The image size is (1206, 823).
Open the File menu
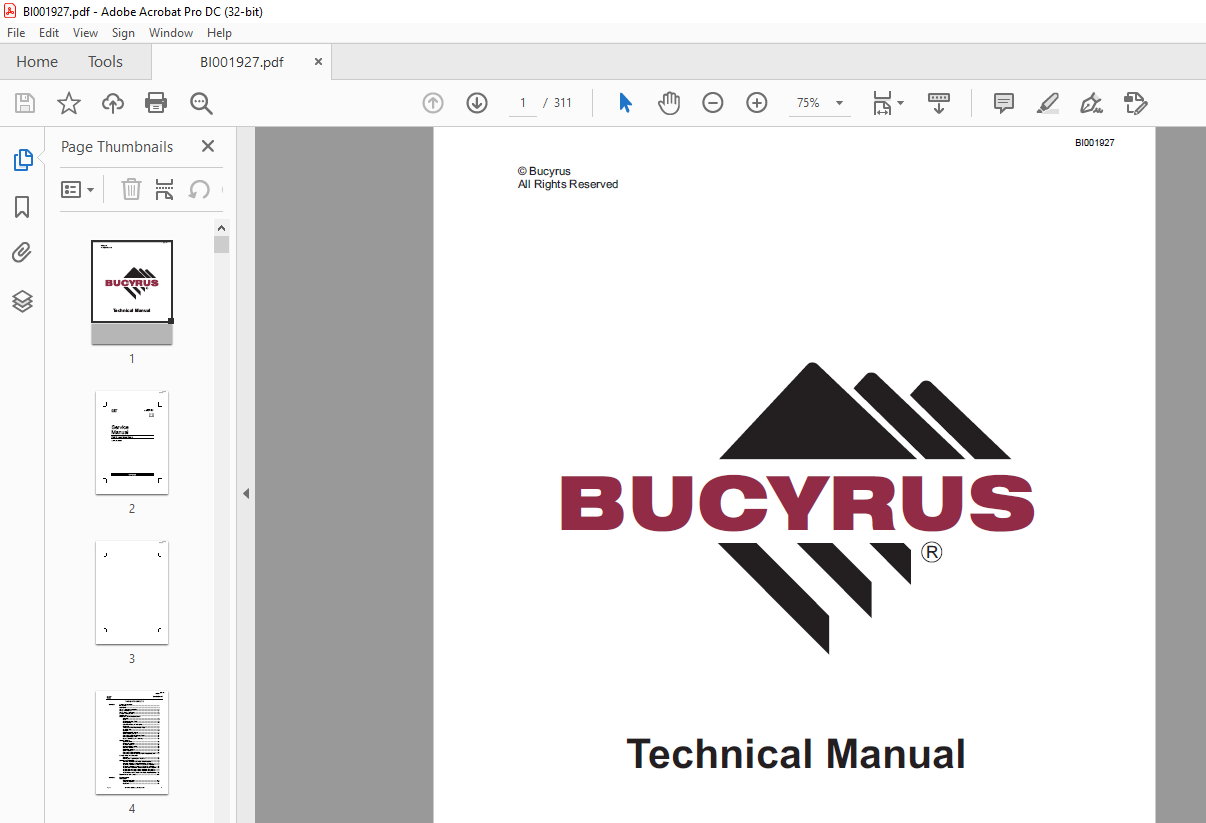click(x=16, y=33)
